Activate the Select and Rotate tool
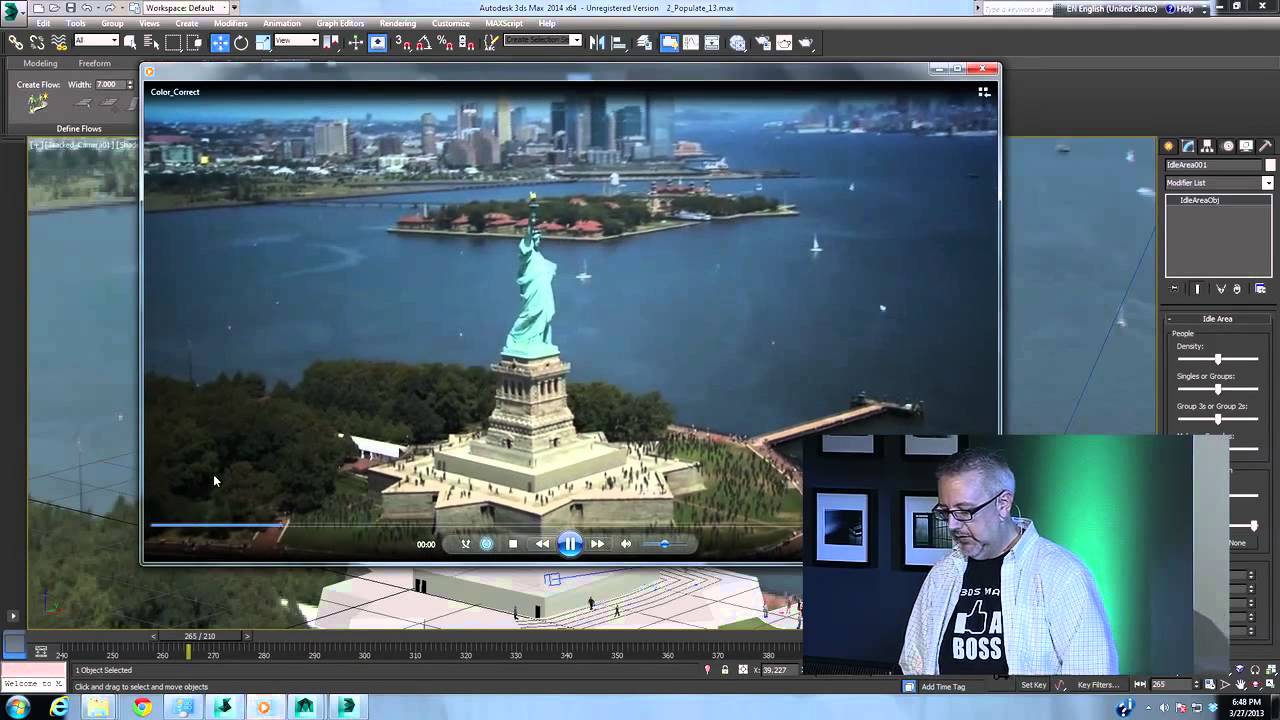This screenshot has width=1280, height=720. click(x=241, y=42)
